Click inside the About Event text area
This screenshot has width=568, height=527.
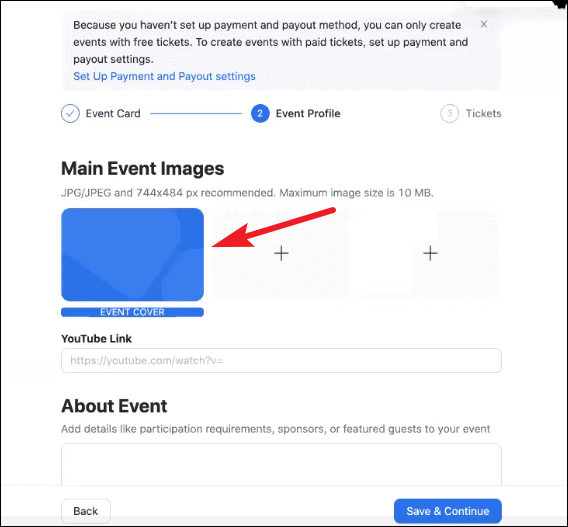[x=281, y=465]
